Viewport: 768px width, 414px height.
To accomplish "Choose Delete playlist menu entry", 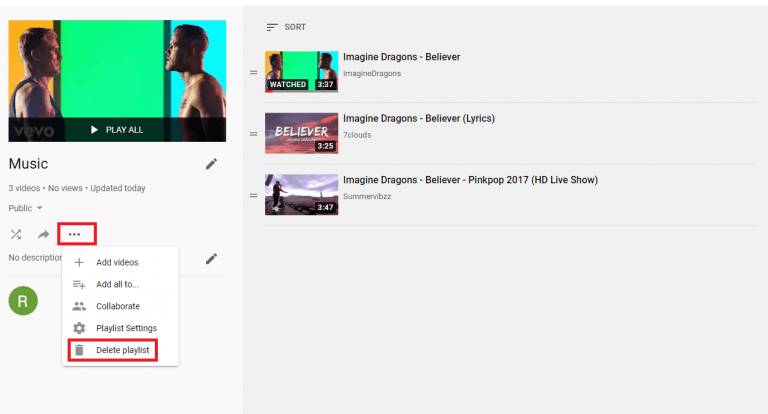I will [120, 350].
